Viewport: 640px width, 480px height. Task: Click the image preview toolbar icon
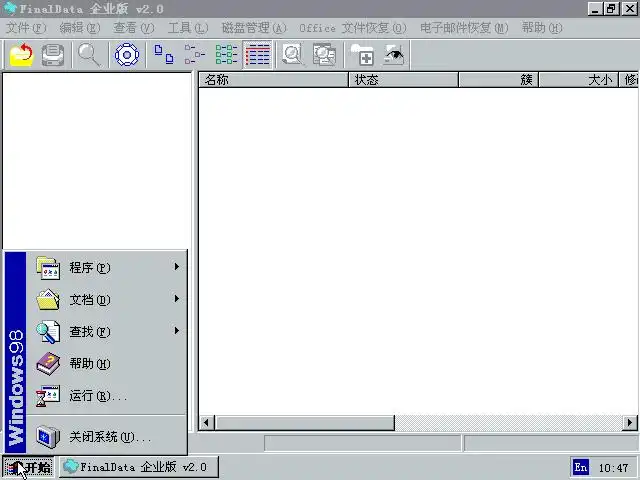pos(324,54)
